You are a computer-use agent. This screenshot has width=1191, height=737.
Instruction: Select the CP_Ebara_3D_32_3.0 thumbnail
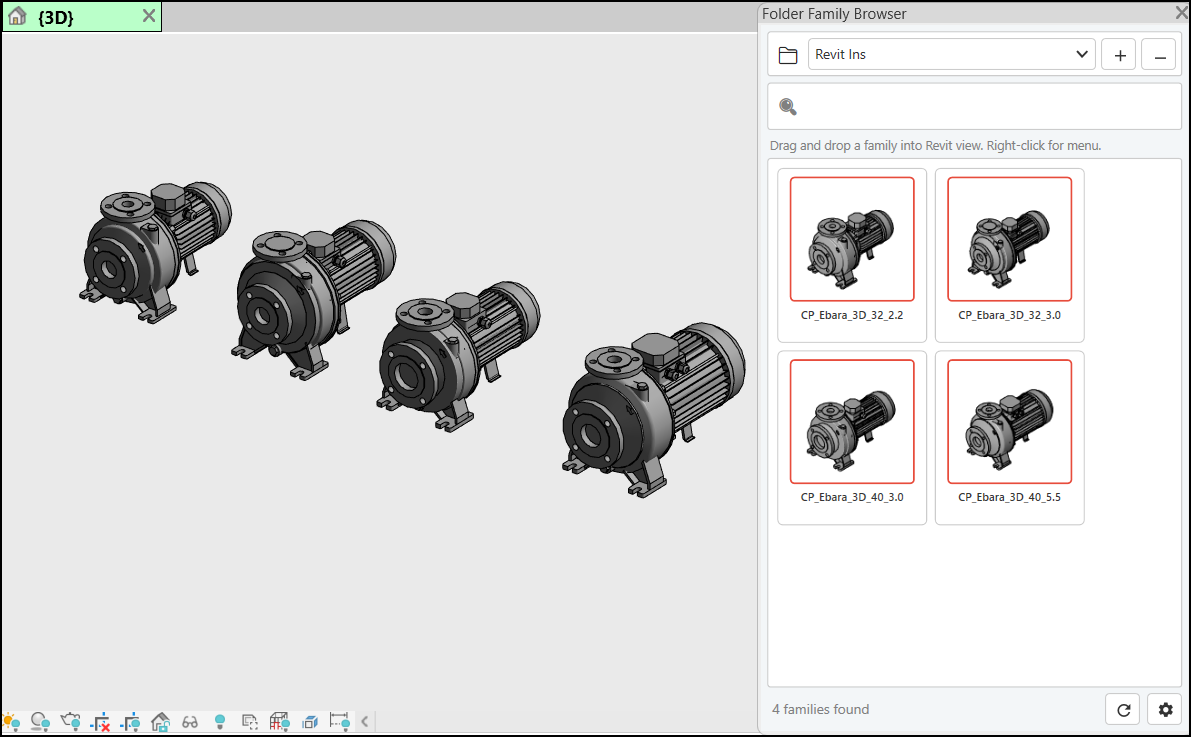1009,239
